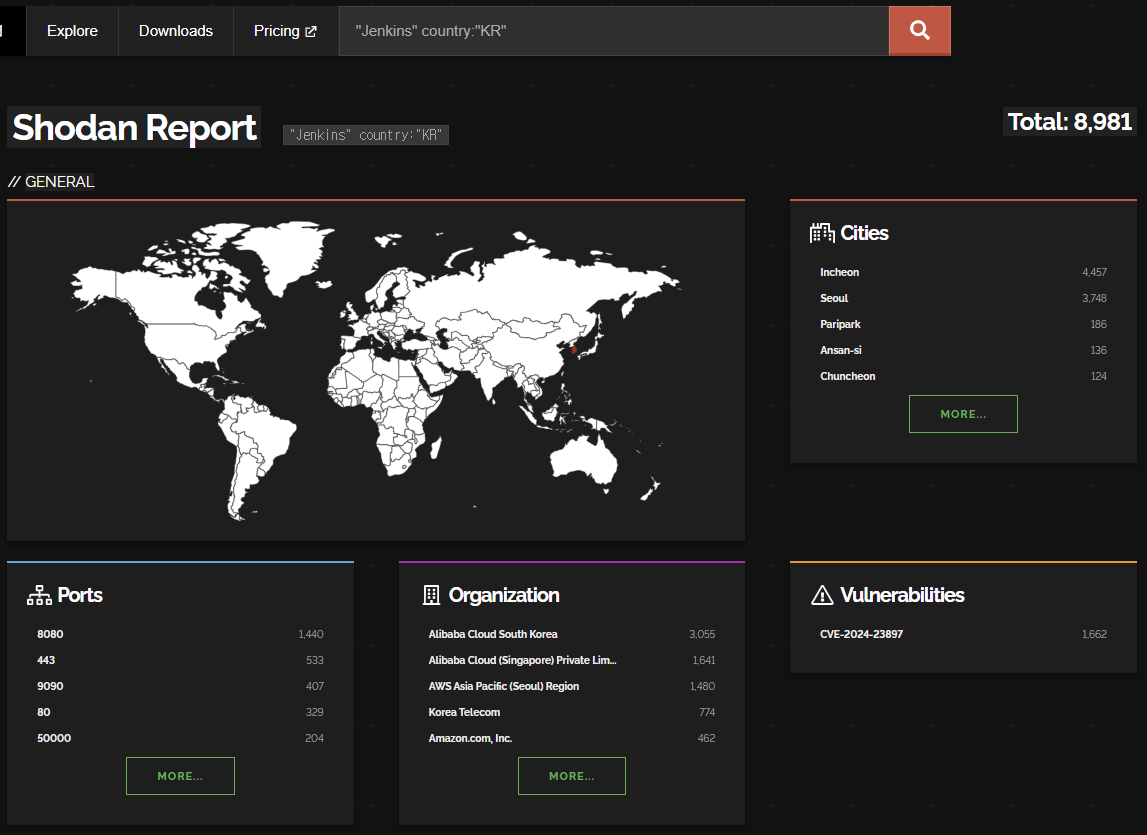This screenshot has height=835, width=1147.
Task: Select port 80 entry
Action: coord(43,712)
